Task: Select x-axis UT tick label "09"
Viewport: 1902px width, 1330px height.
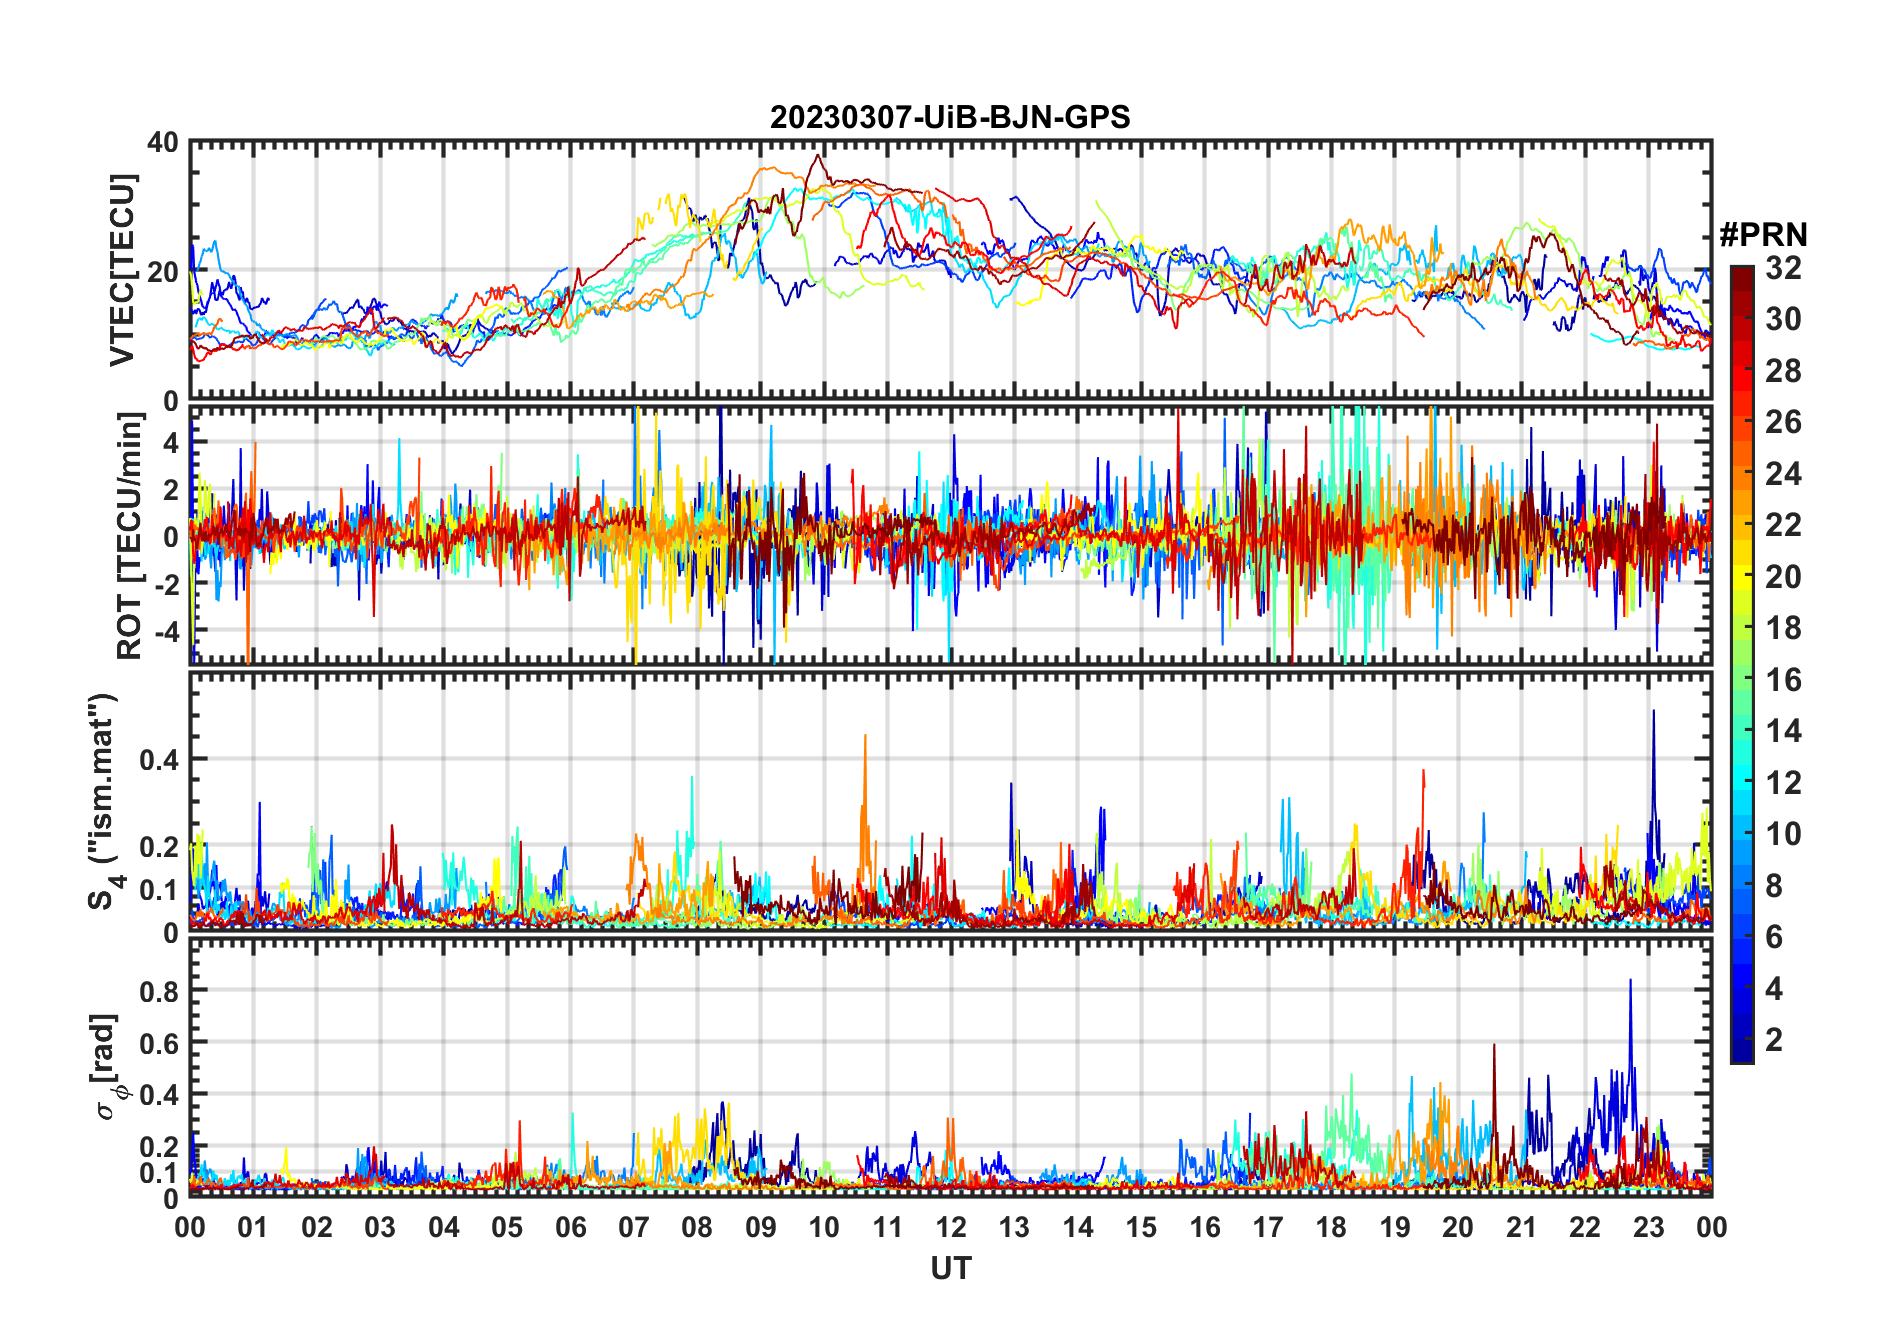Action: (x=761, y=1227)
